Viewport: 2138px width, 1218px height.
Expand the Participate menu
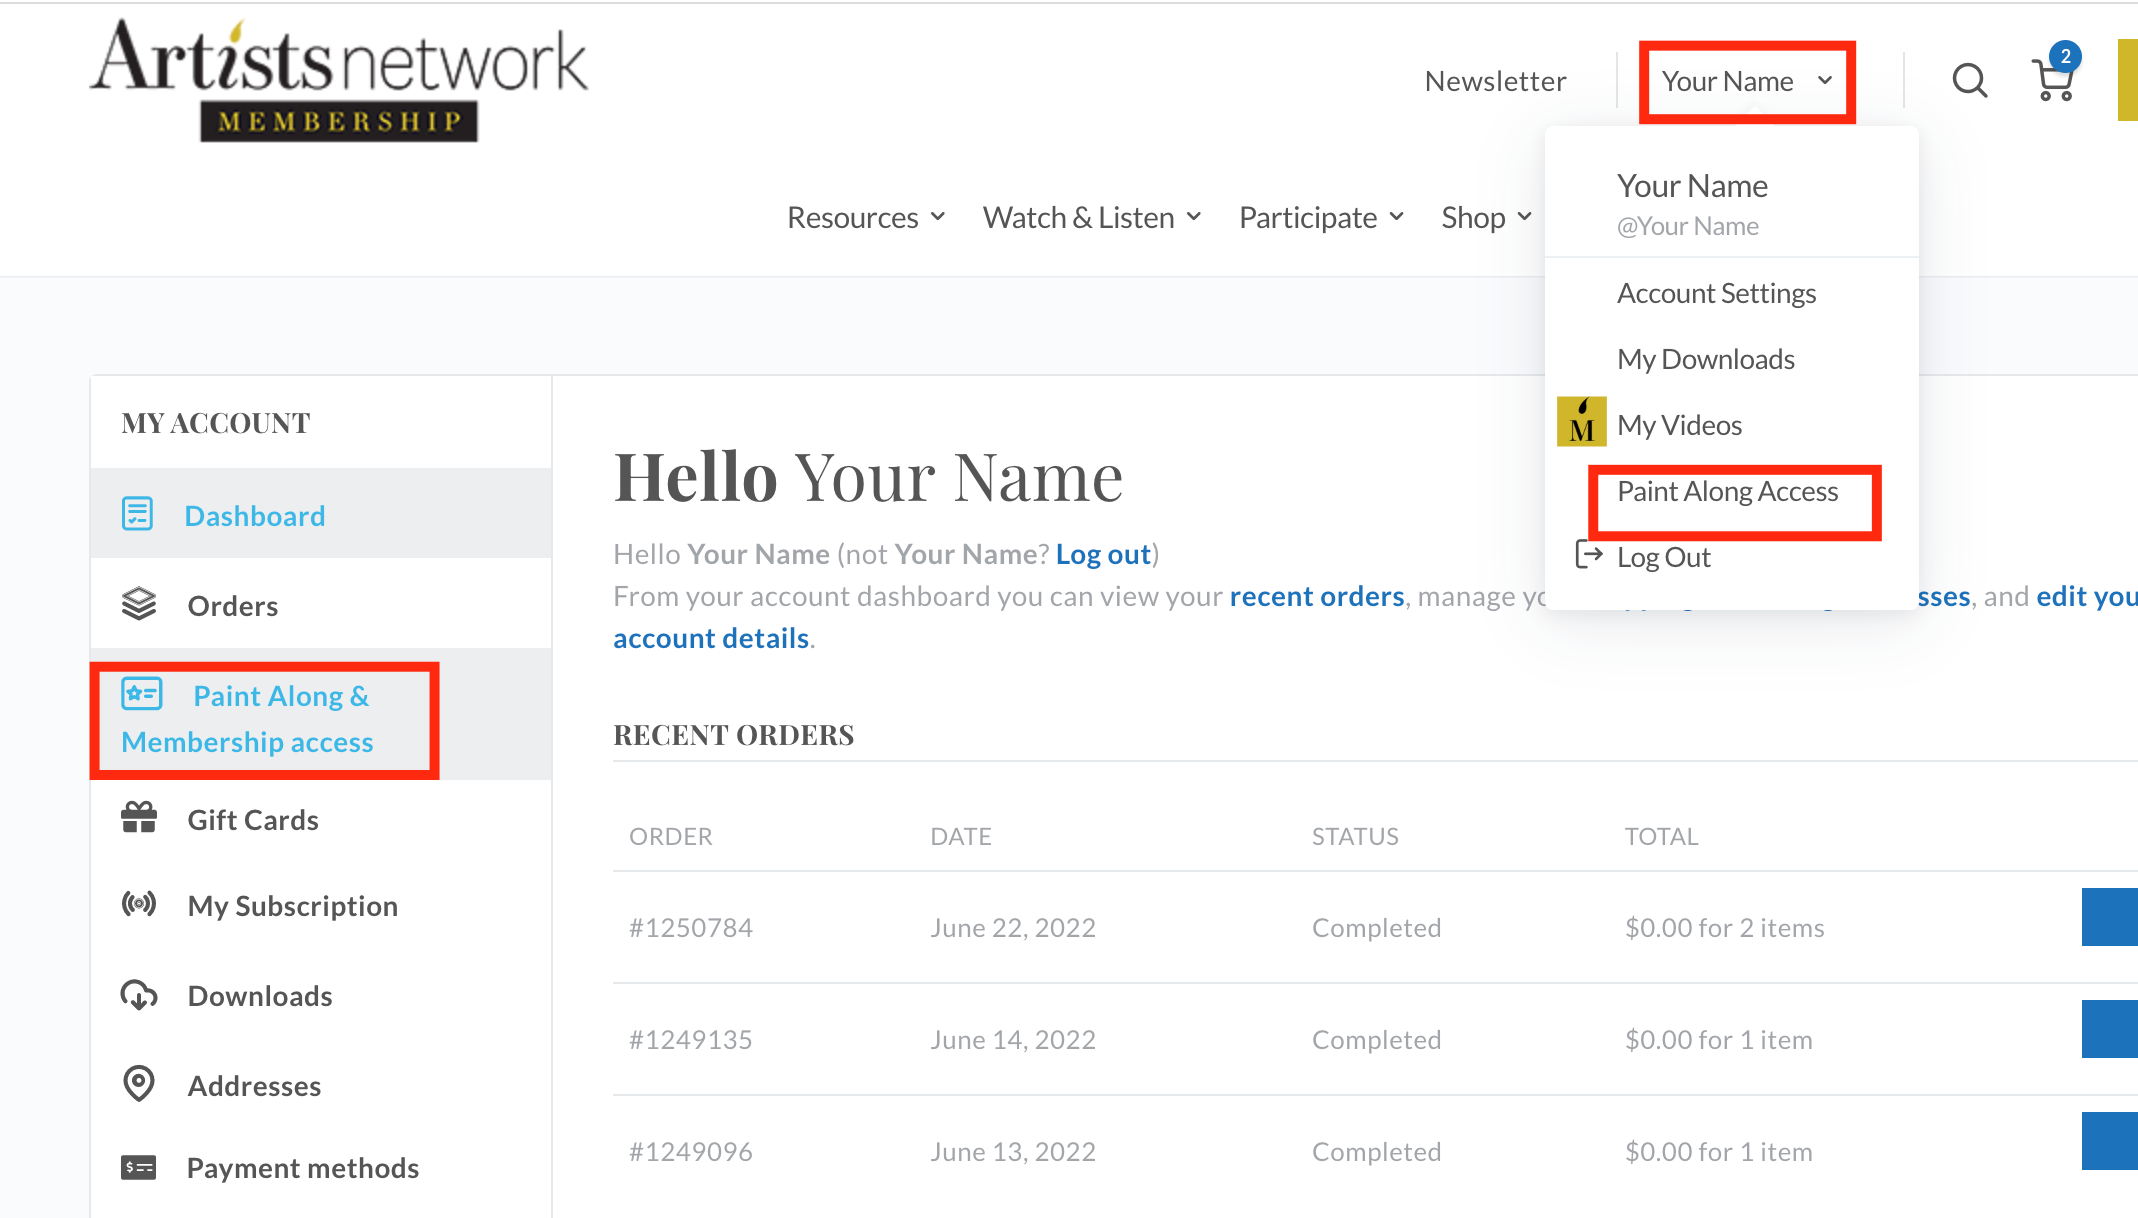click(x=1322, y=217)
